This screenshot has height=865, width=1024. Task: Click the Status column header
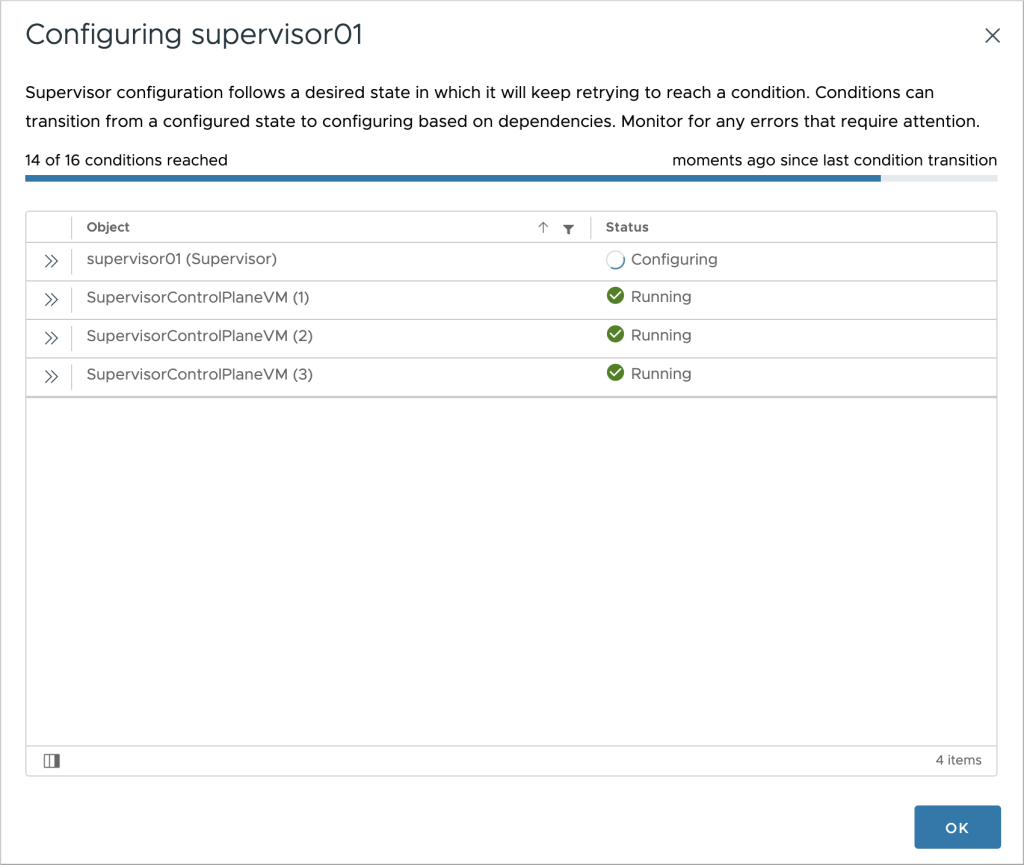pos(627,227)
